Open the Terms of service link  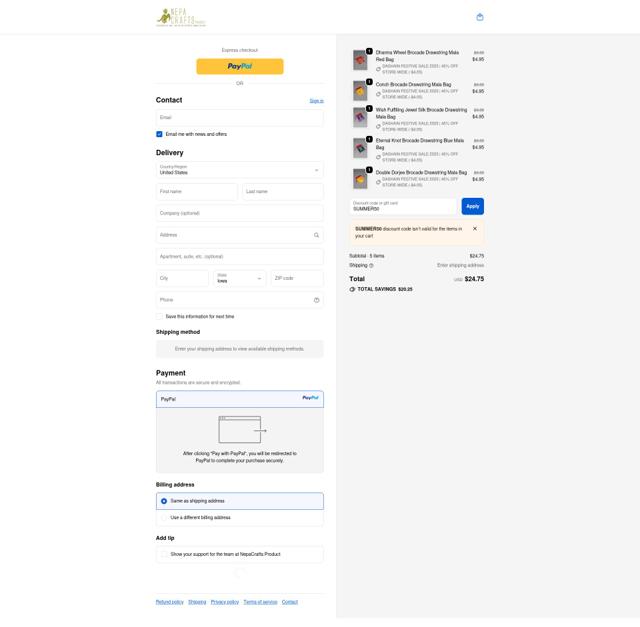point(260,602)
